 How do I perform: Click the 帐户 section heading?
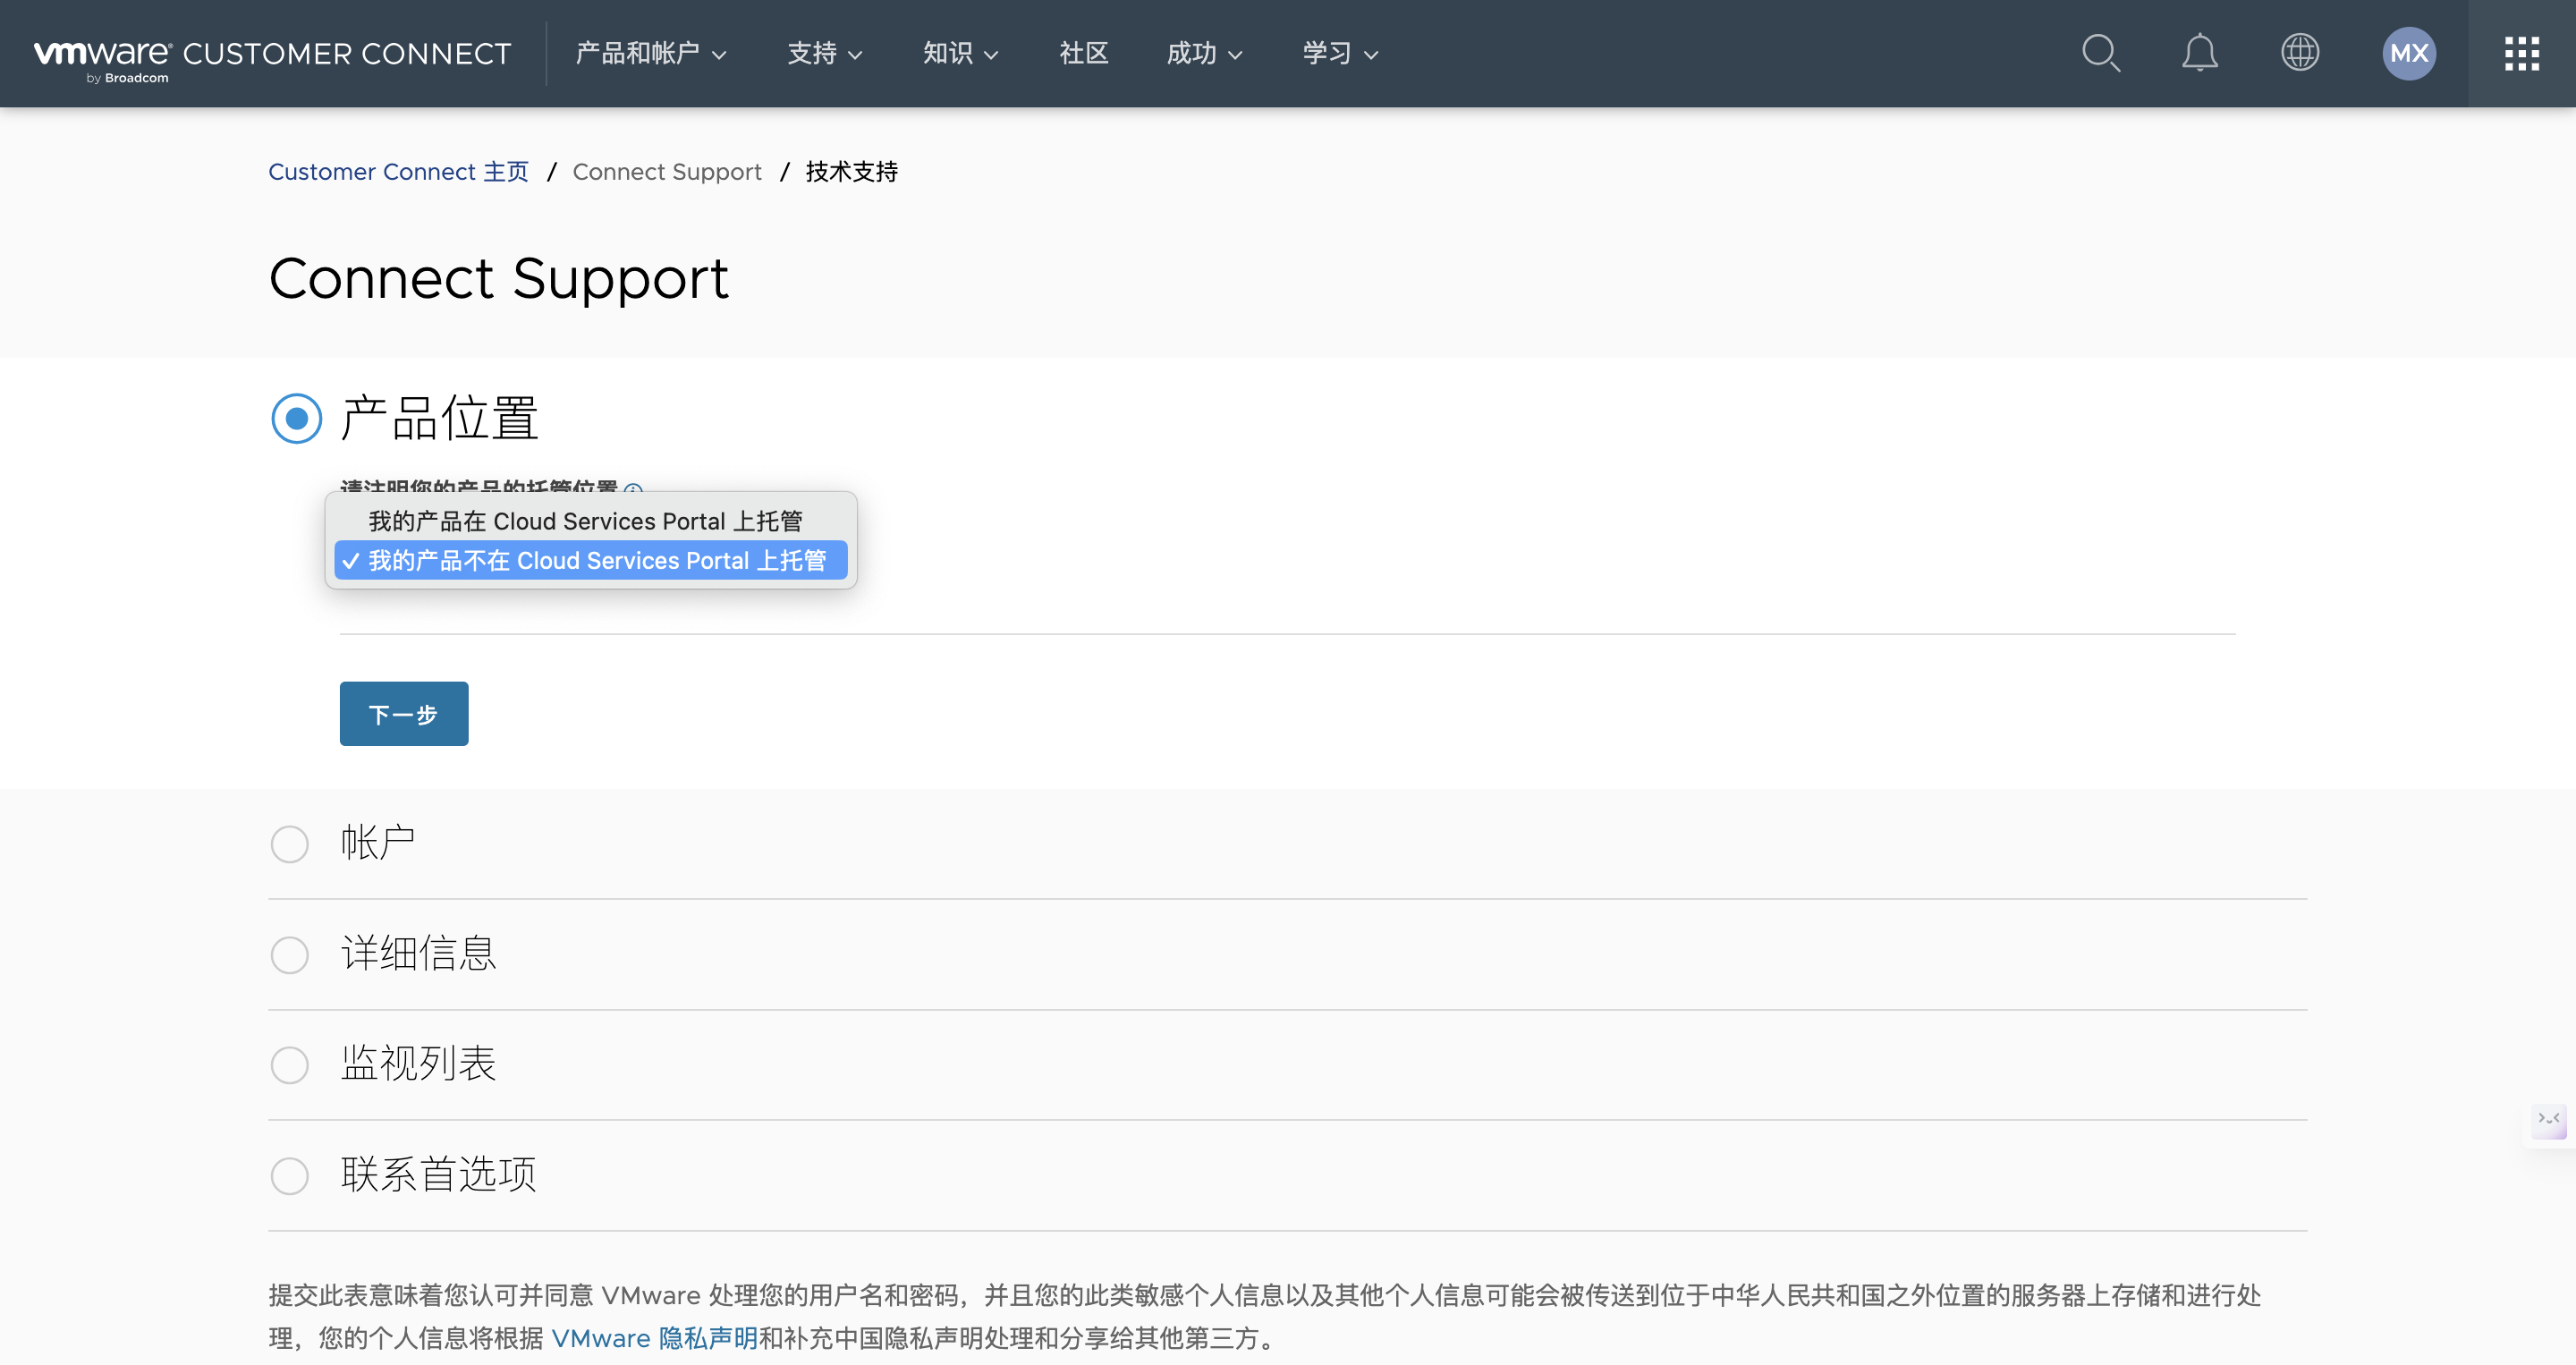[x=378, y=843]
